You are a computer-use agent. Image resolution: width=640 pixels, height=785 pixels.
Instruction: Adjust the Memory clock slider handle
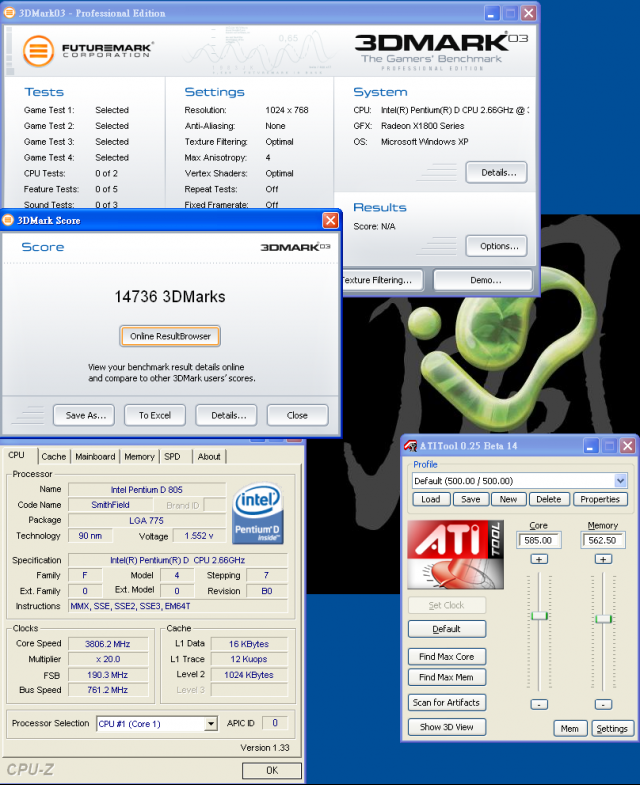[x=603, y=619]
